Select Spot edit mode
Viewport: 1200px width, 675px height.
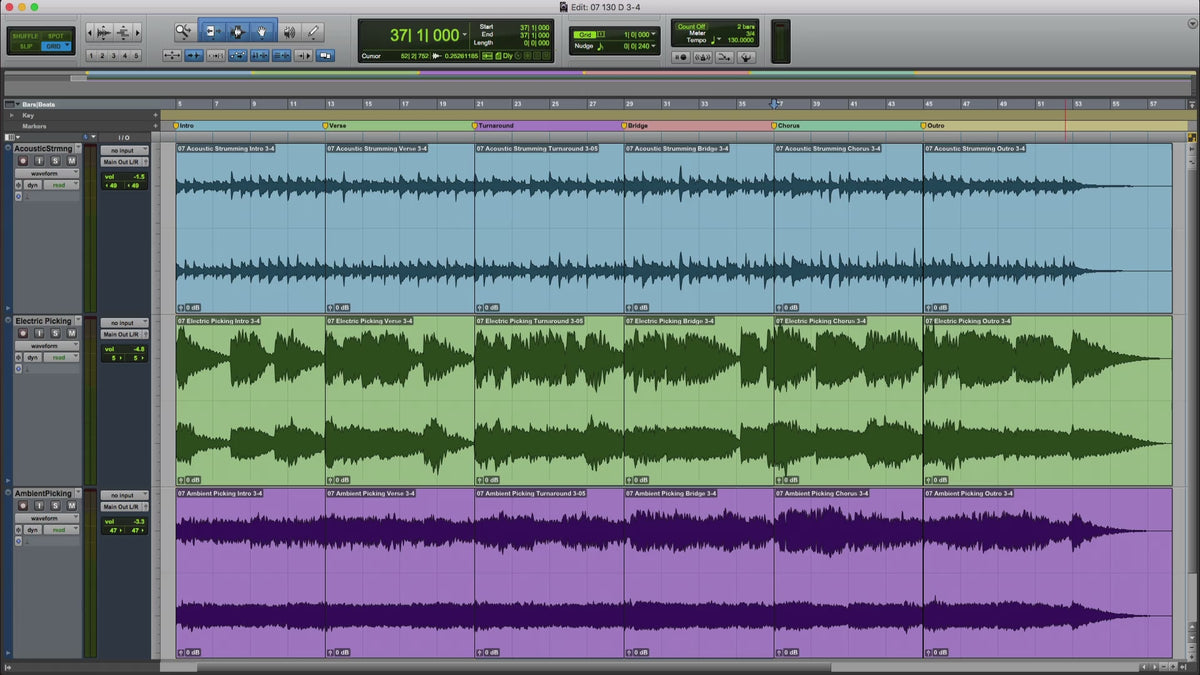55,35
